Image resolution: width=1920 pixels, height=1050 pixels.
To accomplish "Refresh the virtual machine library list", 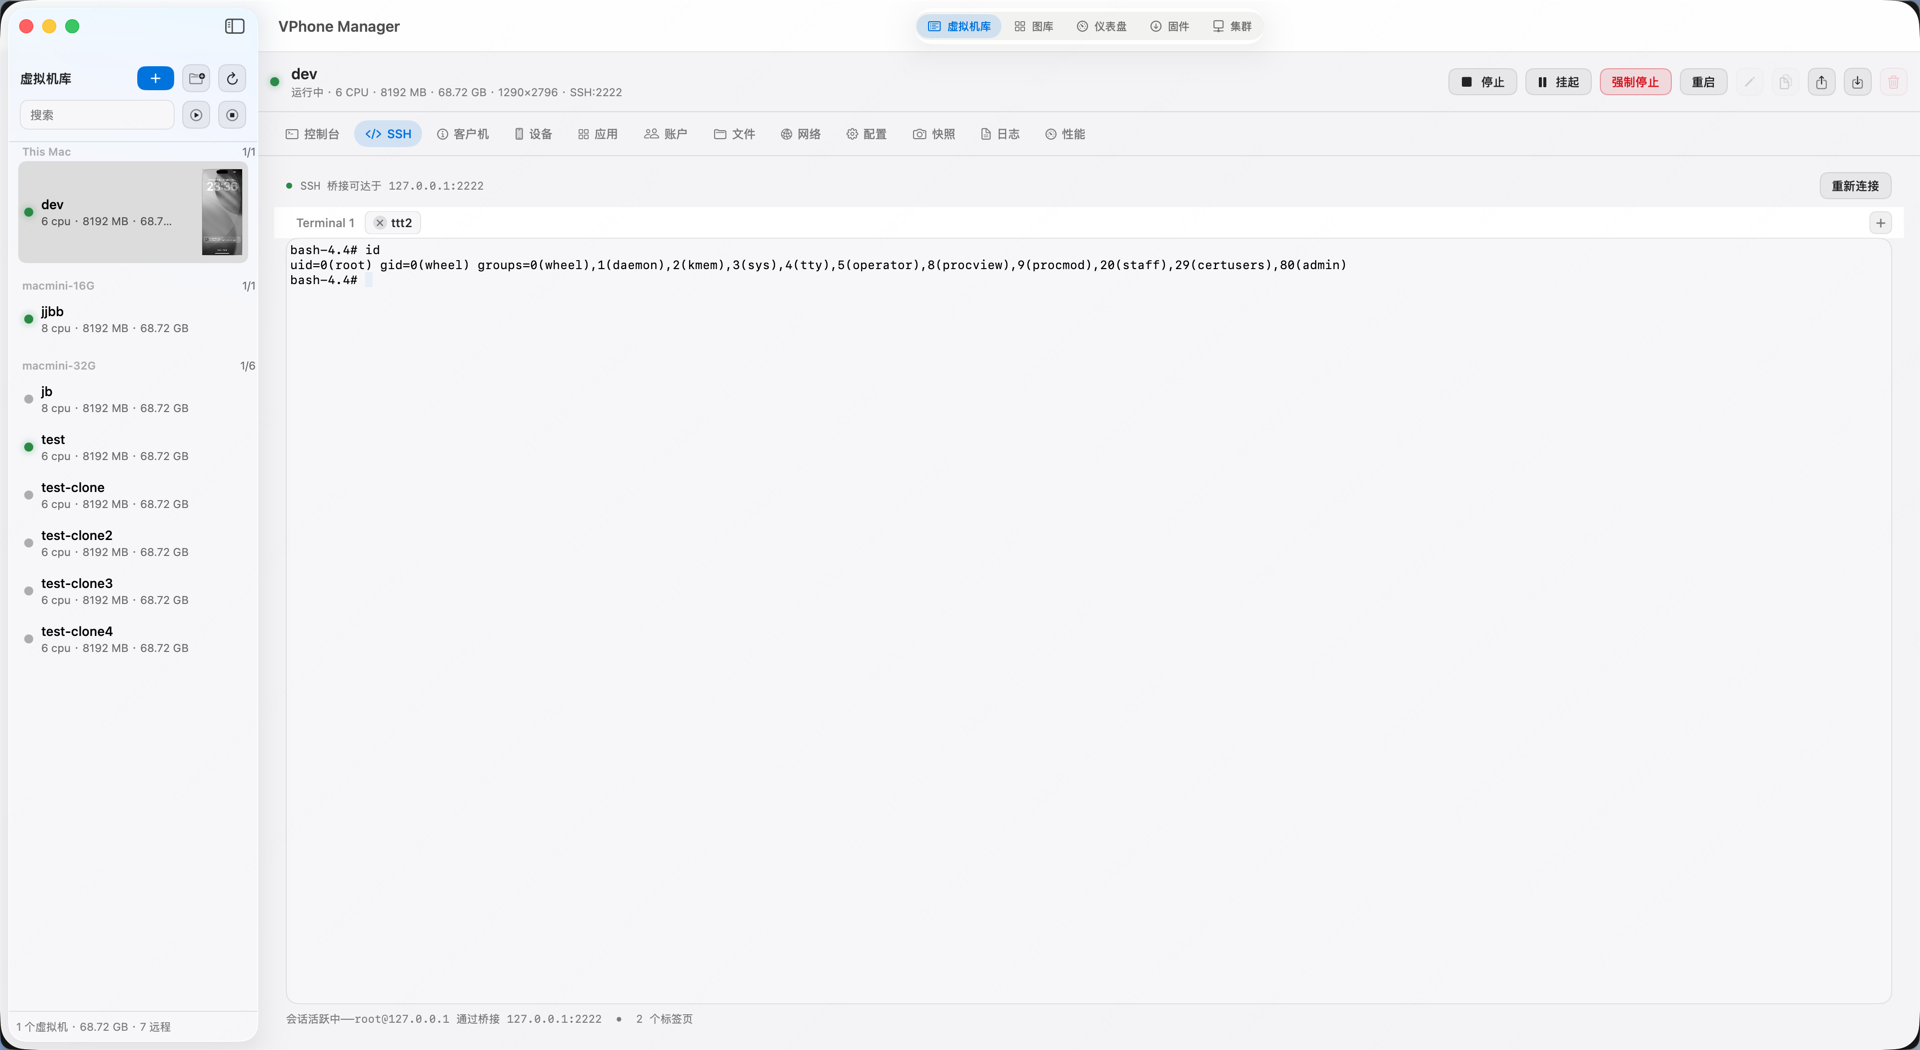I will point(232,78).
